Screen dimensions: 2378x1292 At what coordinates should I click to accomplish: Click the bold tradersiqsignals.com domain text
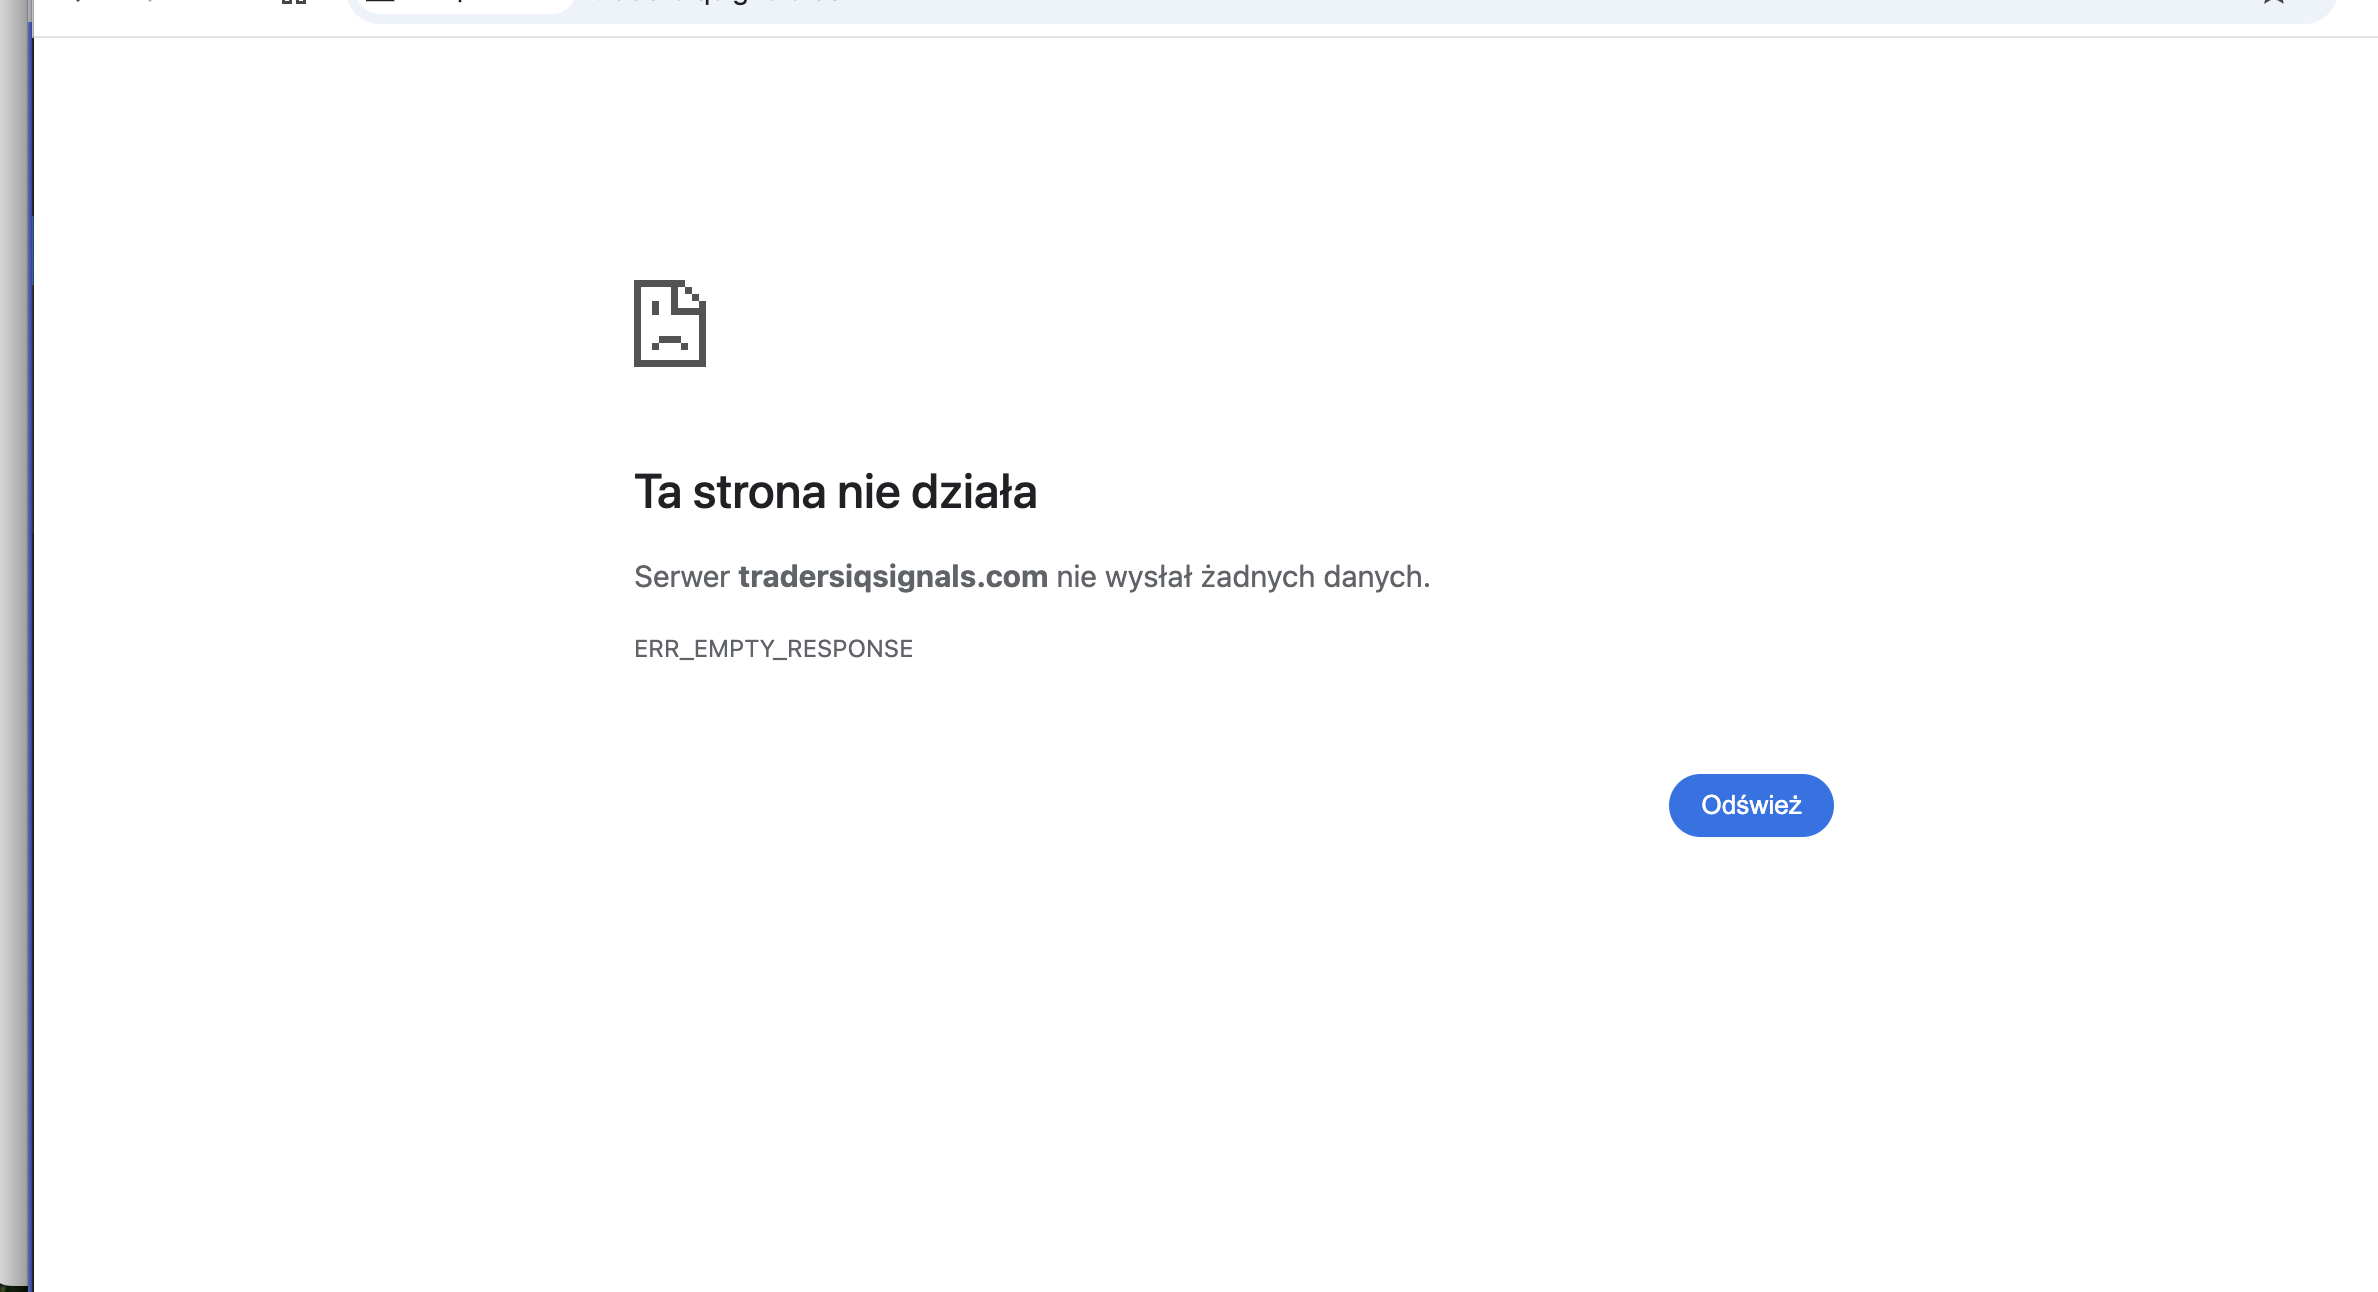[892, 577]
